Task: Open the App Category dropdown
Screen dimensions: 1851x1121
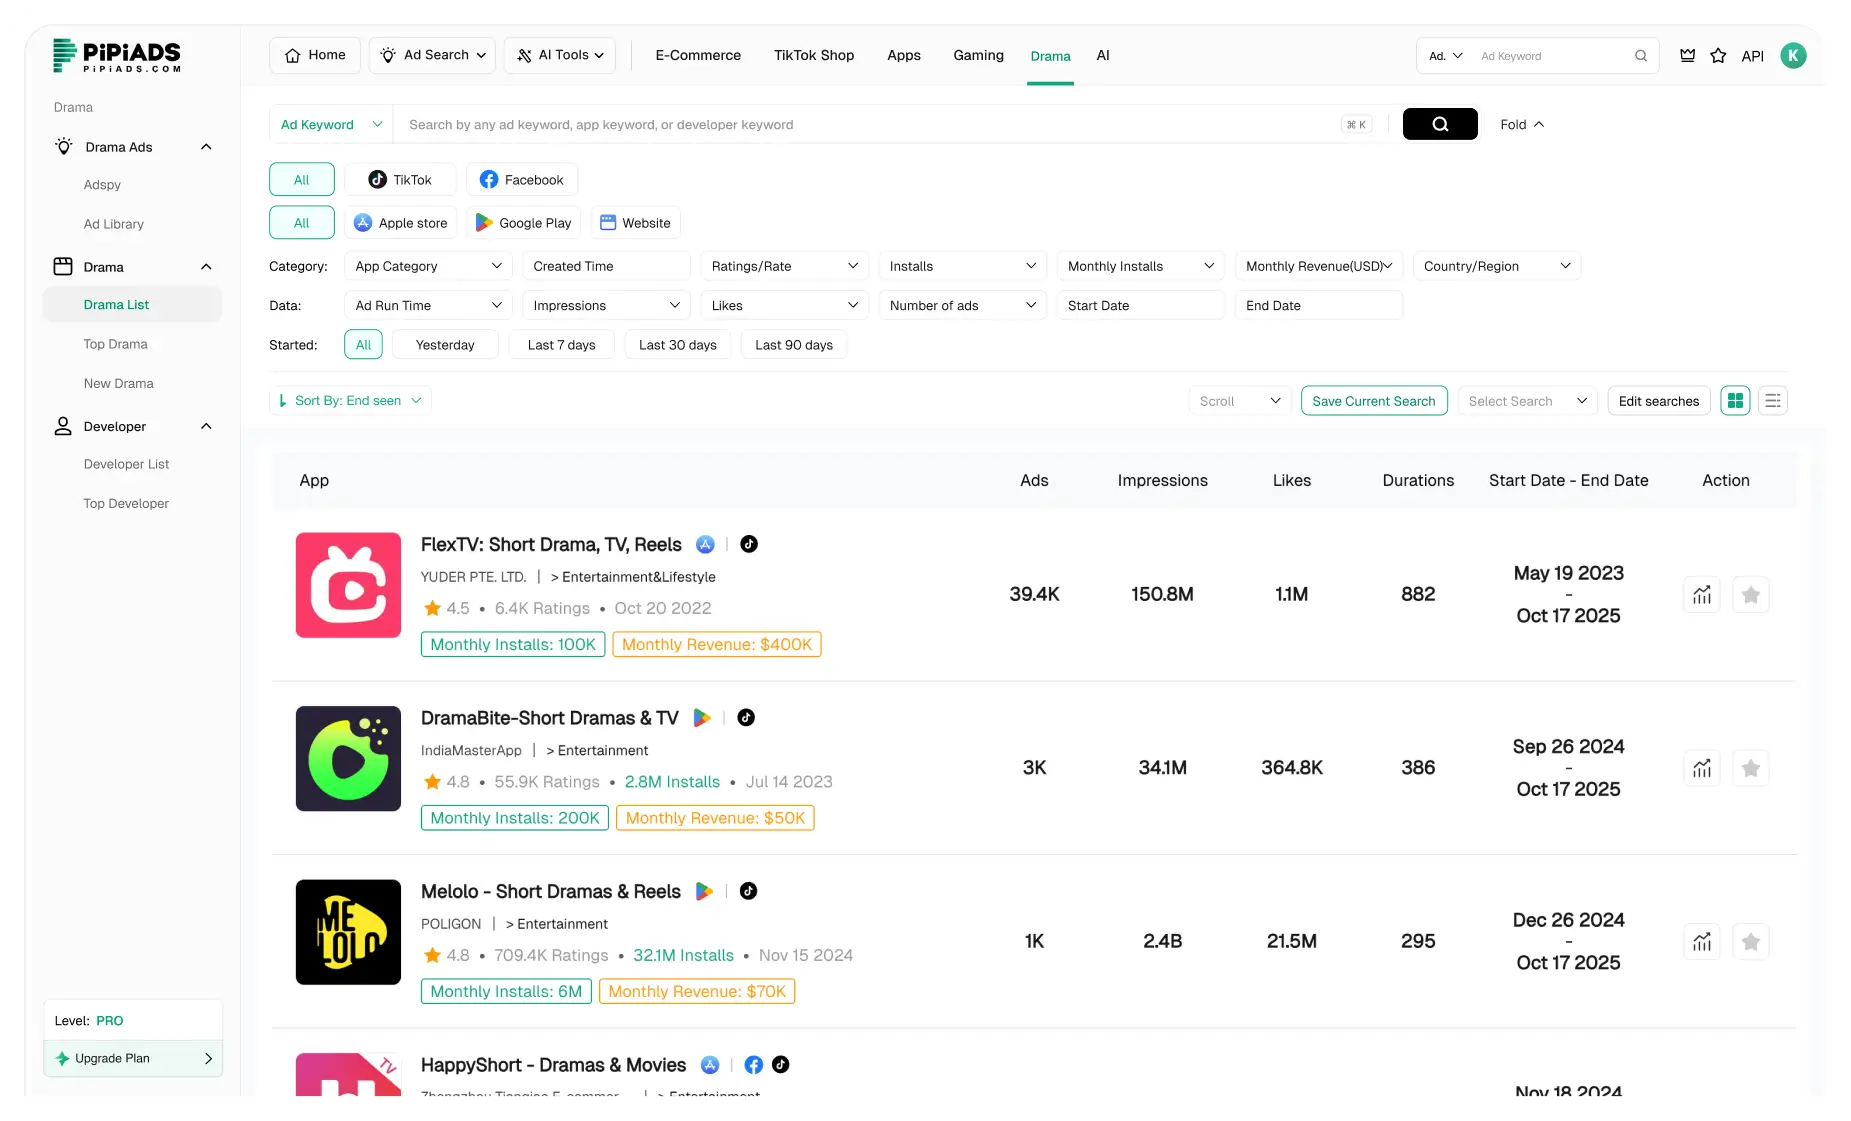Action: pos(427,266)
